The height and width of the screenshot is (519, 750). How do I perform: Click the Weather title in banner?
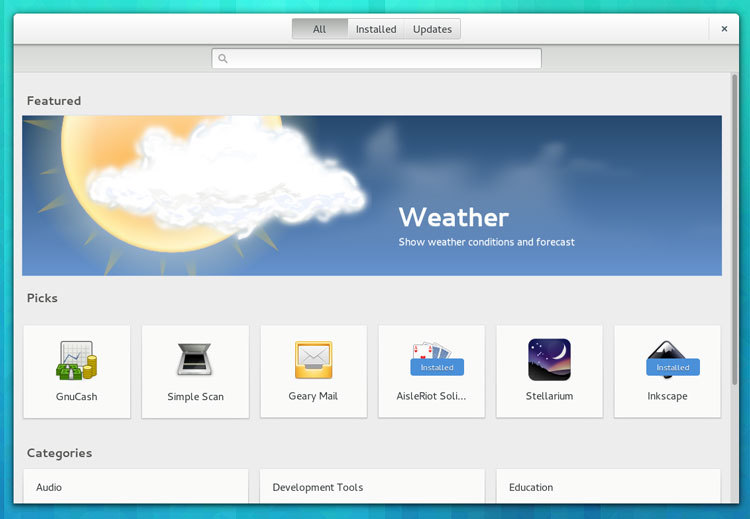pyautogui.click(x=453, y=217)
